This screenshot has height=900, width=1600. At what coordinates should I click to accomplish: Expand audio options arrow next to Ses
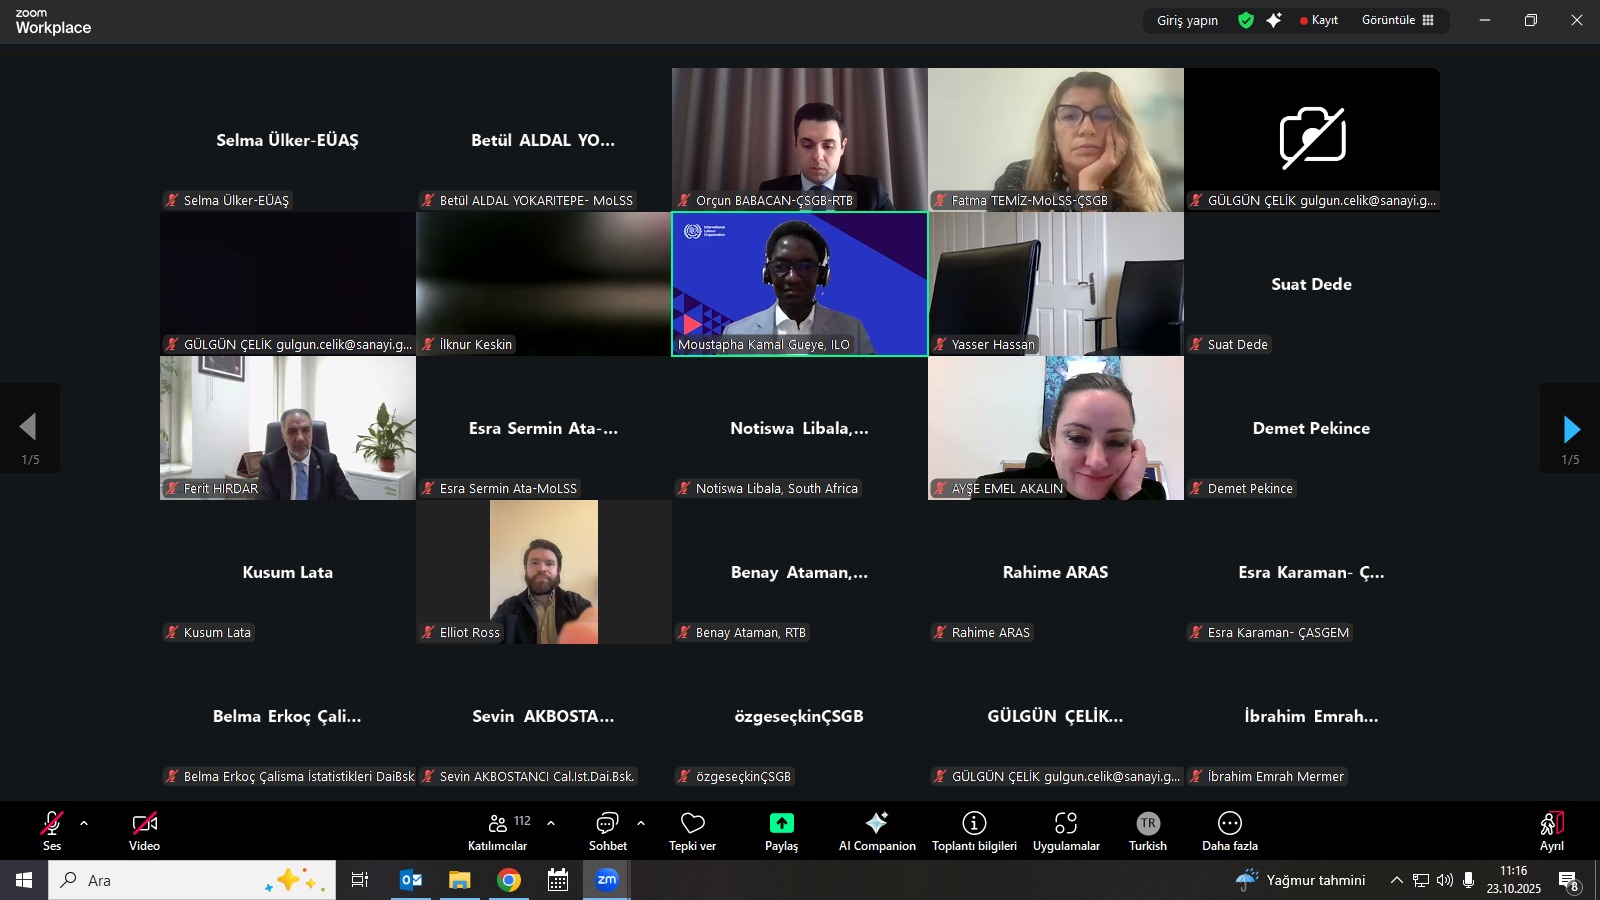(x=84, y=823)
